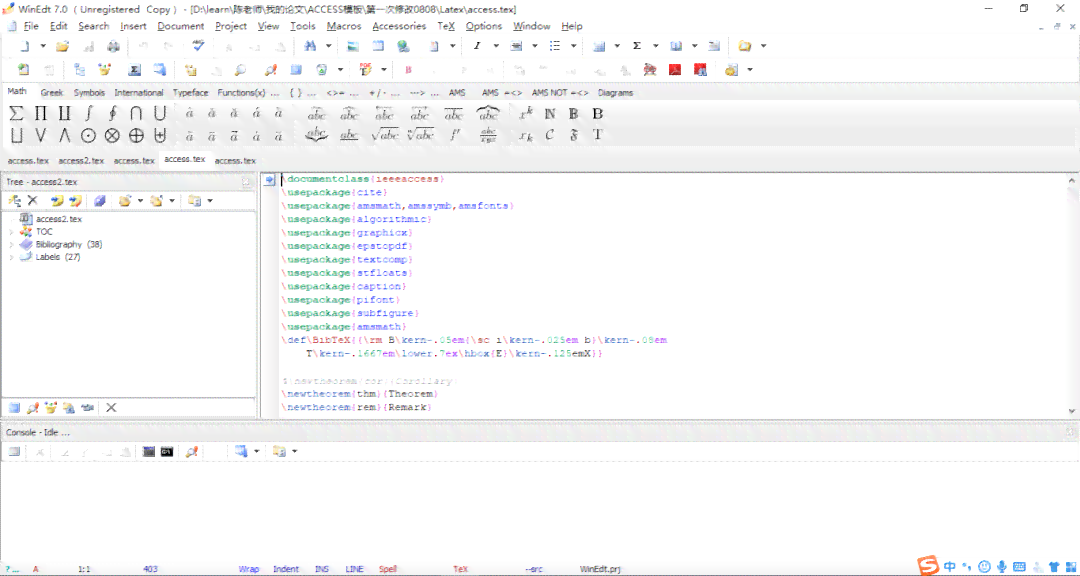
Task: Insert the square root of abc symbol
Action: pos(384,136)
